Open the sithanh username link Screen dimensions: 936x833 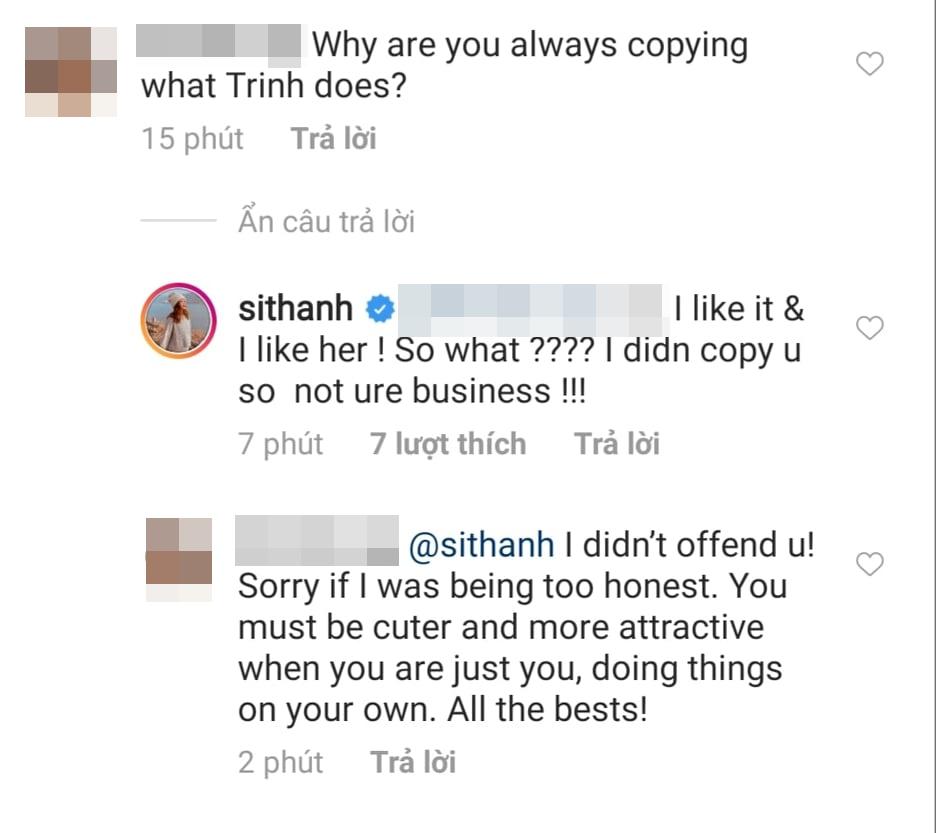coord(296,309)
